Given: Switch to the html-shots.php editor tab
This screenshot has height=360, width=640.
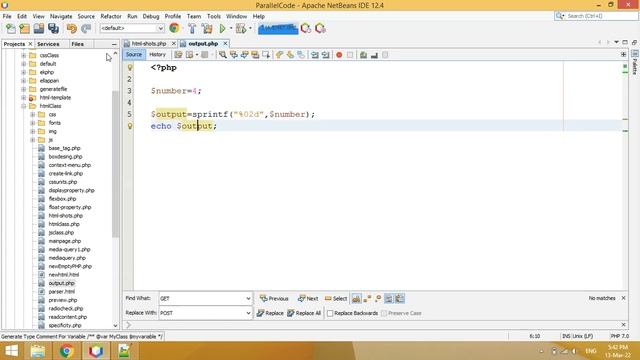Looking at the screenshot, I should pyautogui.click(x=149, y=43).
